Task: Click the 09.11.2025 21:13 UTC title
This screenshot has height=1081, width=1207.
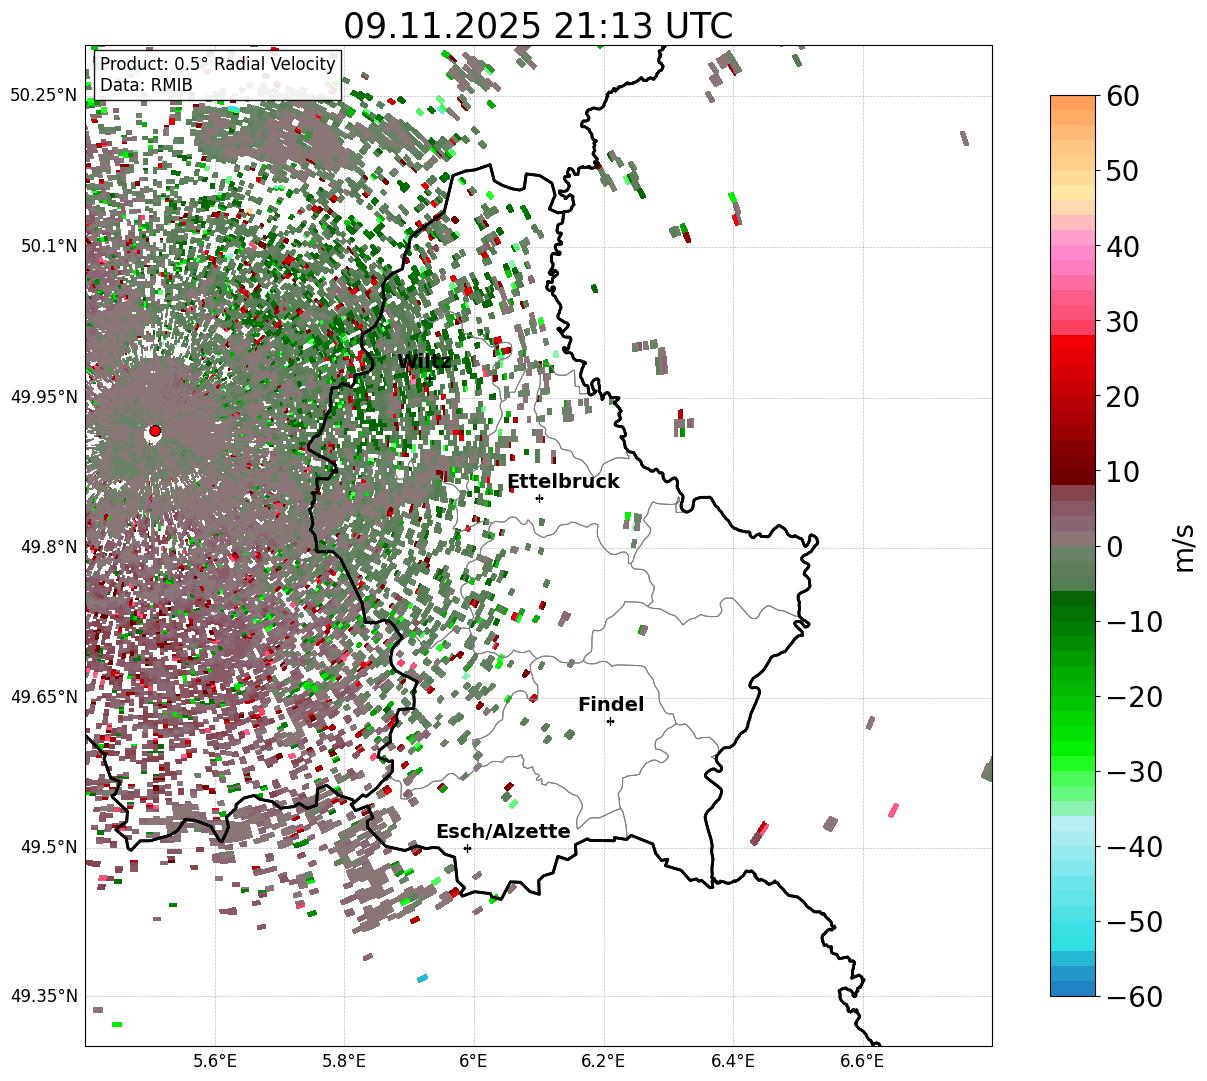Action: point(538,25)
